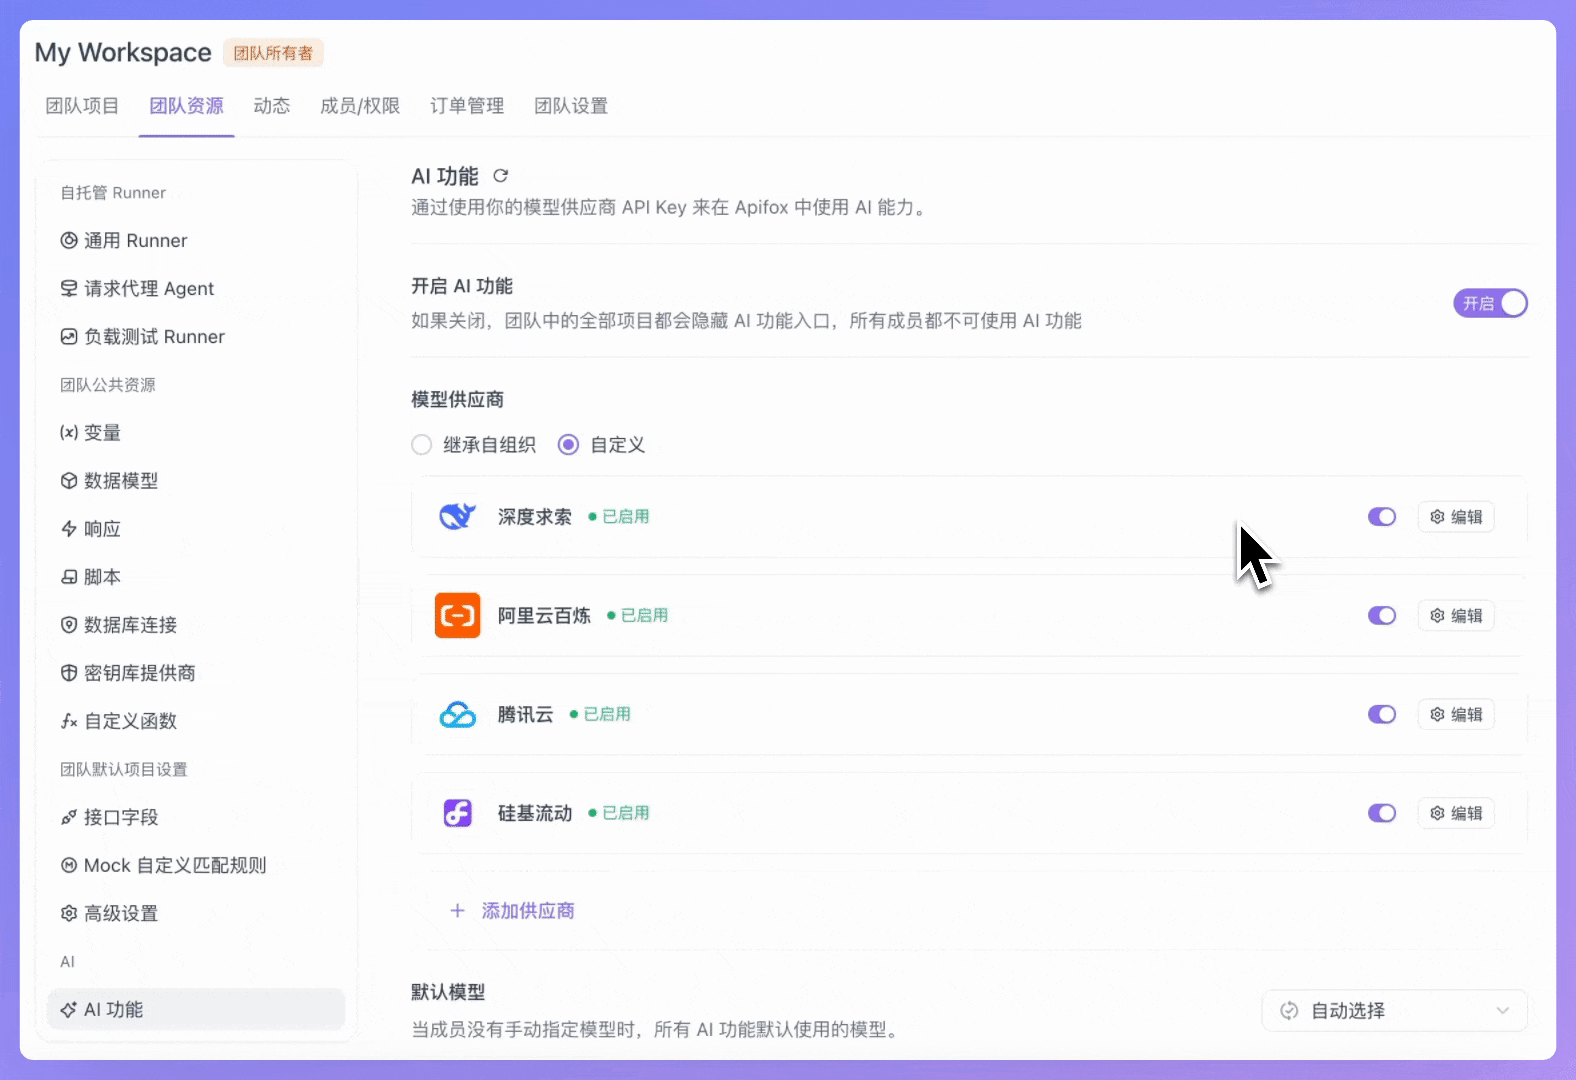Click the 响应 lightning icon
The height and width of the screenshot is (1080, 1576).
[x=69, y=528]
